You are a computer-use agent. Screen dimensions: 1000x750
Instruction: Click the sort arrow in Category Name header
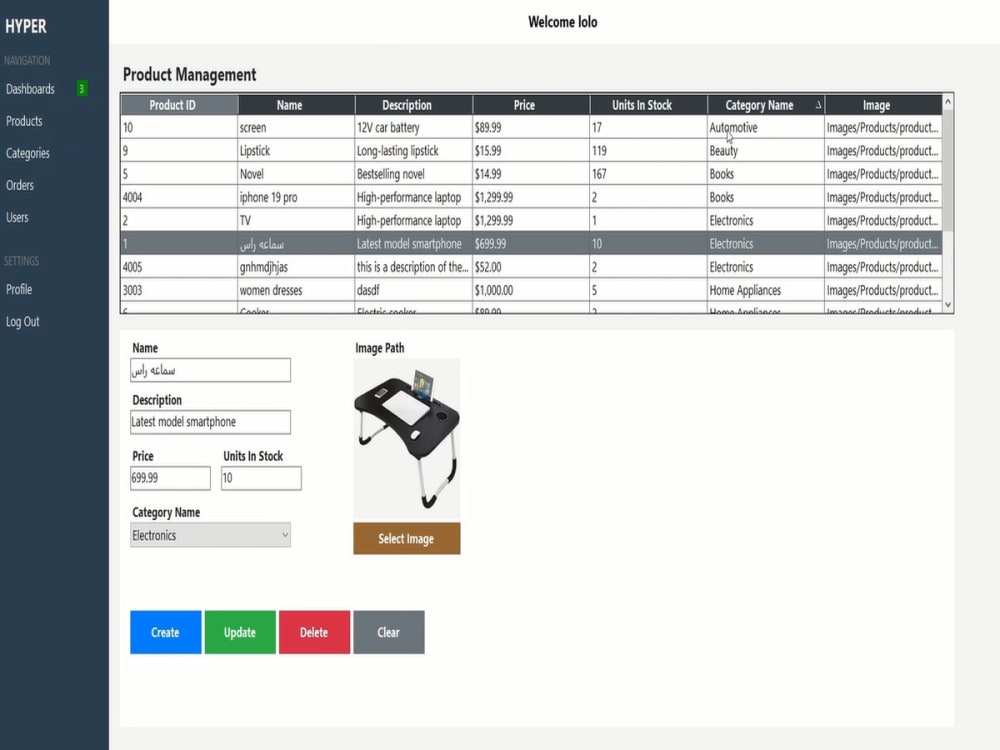(x=818, y=105)
